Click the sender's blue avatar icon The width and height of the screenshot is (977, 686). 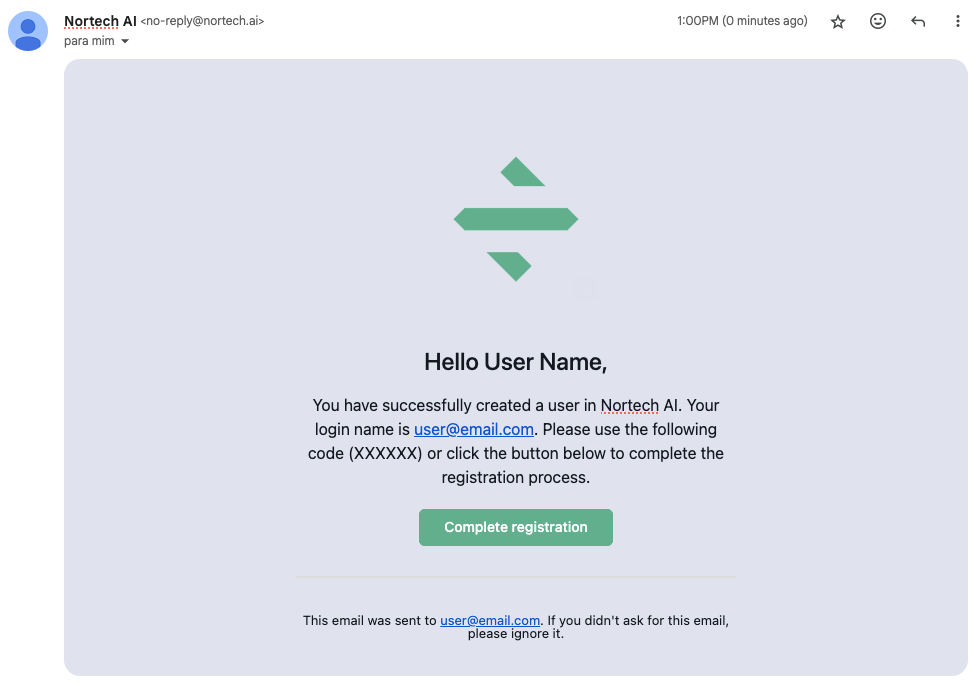pyautogui.click(x=28, y=31)
